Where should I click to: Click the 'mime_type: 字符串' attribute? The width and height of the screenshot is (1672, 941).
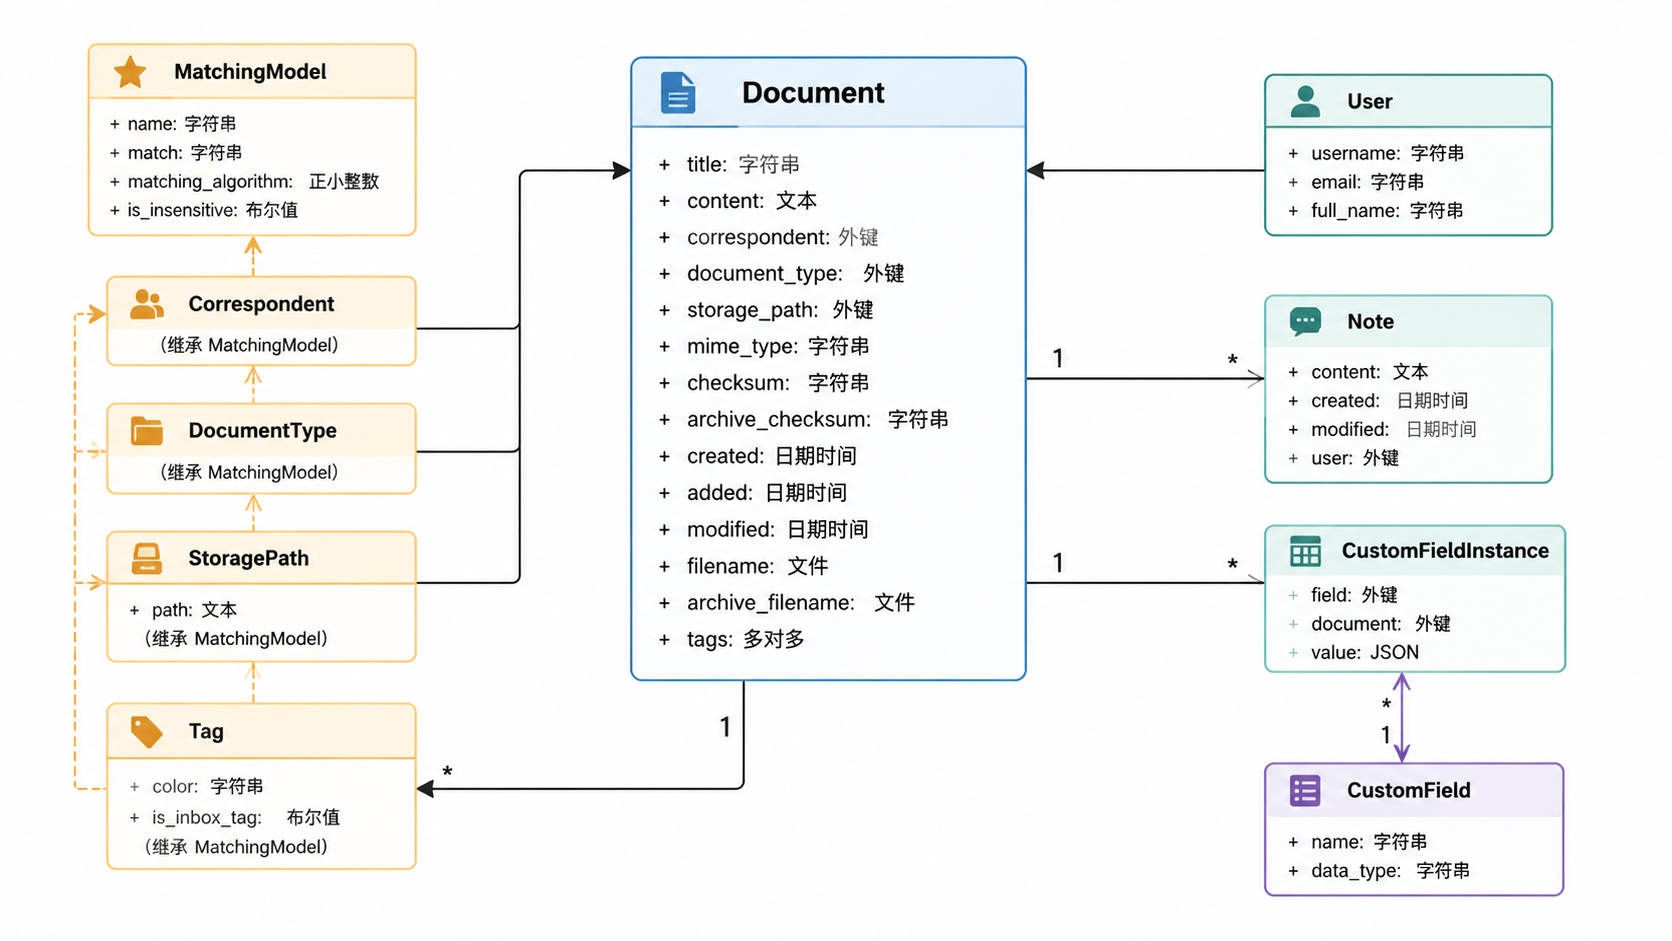tap(763, 347)
